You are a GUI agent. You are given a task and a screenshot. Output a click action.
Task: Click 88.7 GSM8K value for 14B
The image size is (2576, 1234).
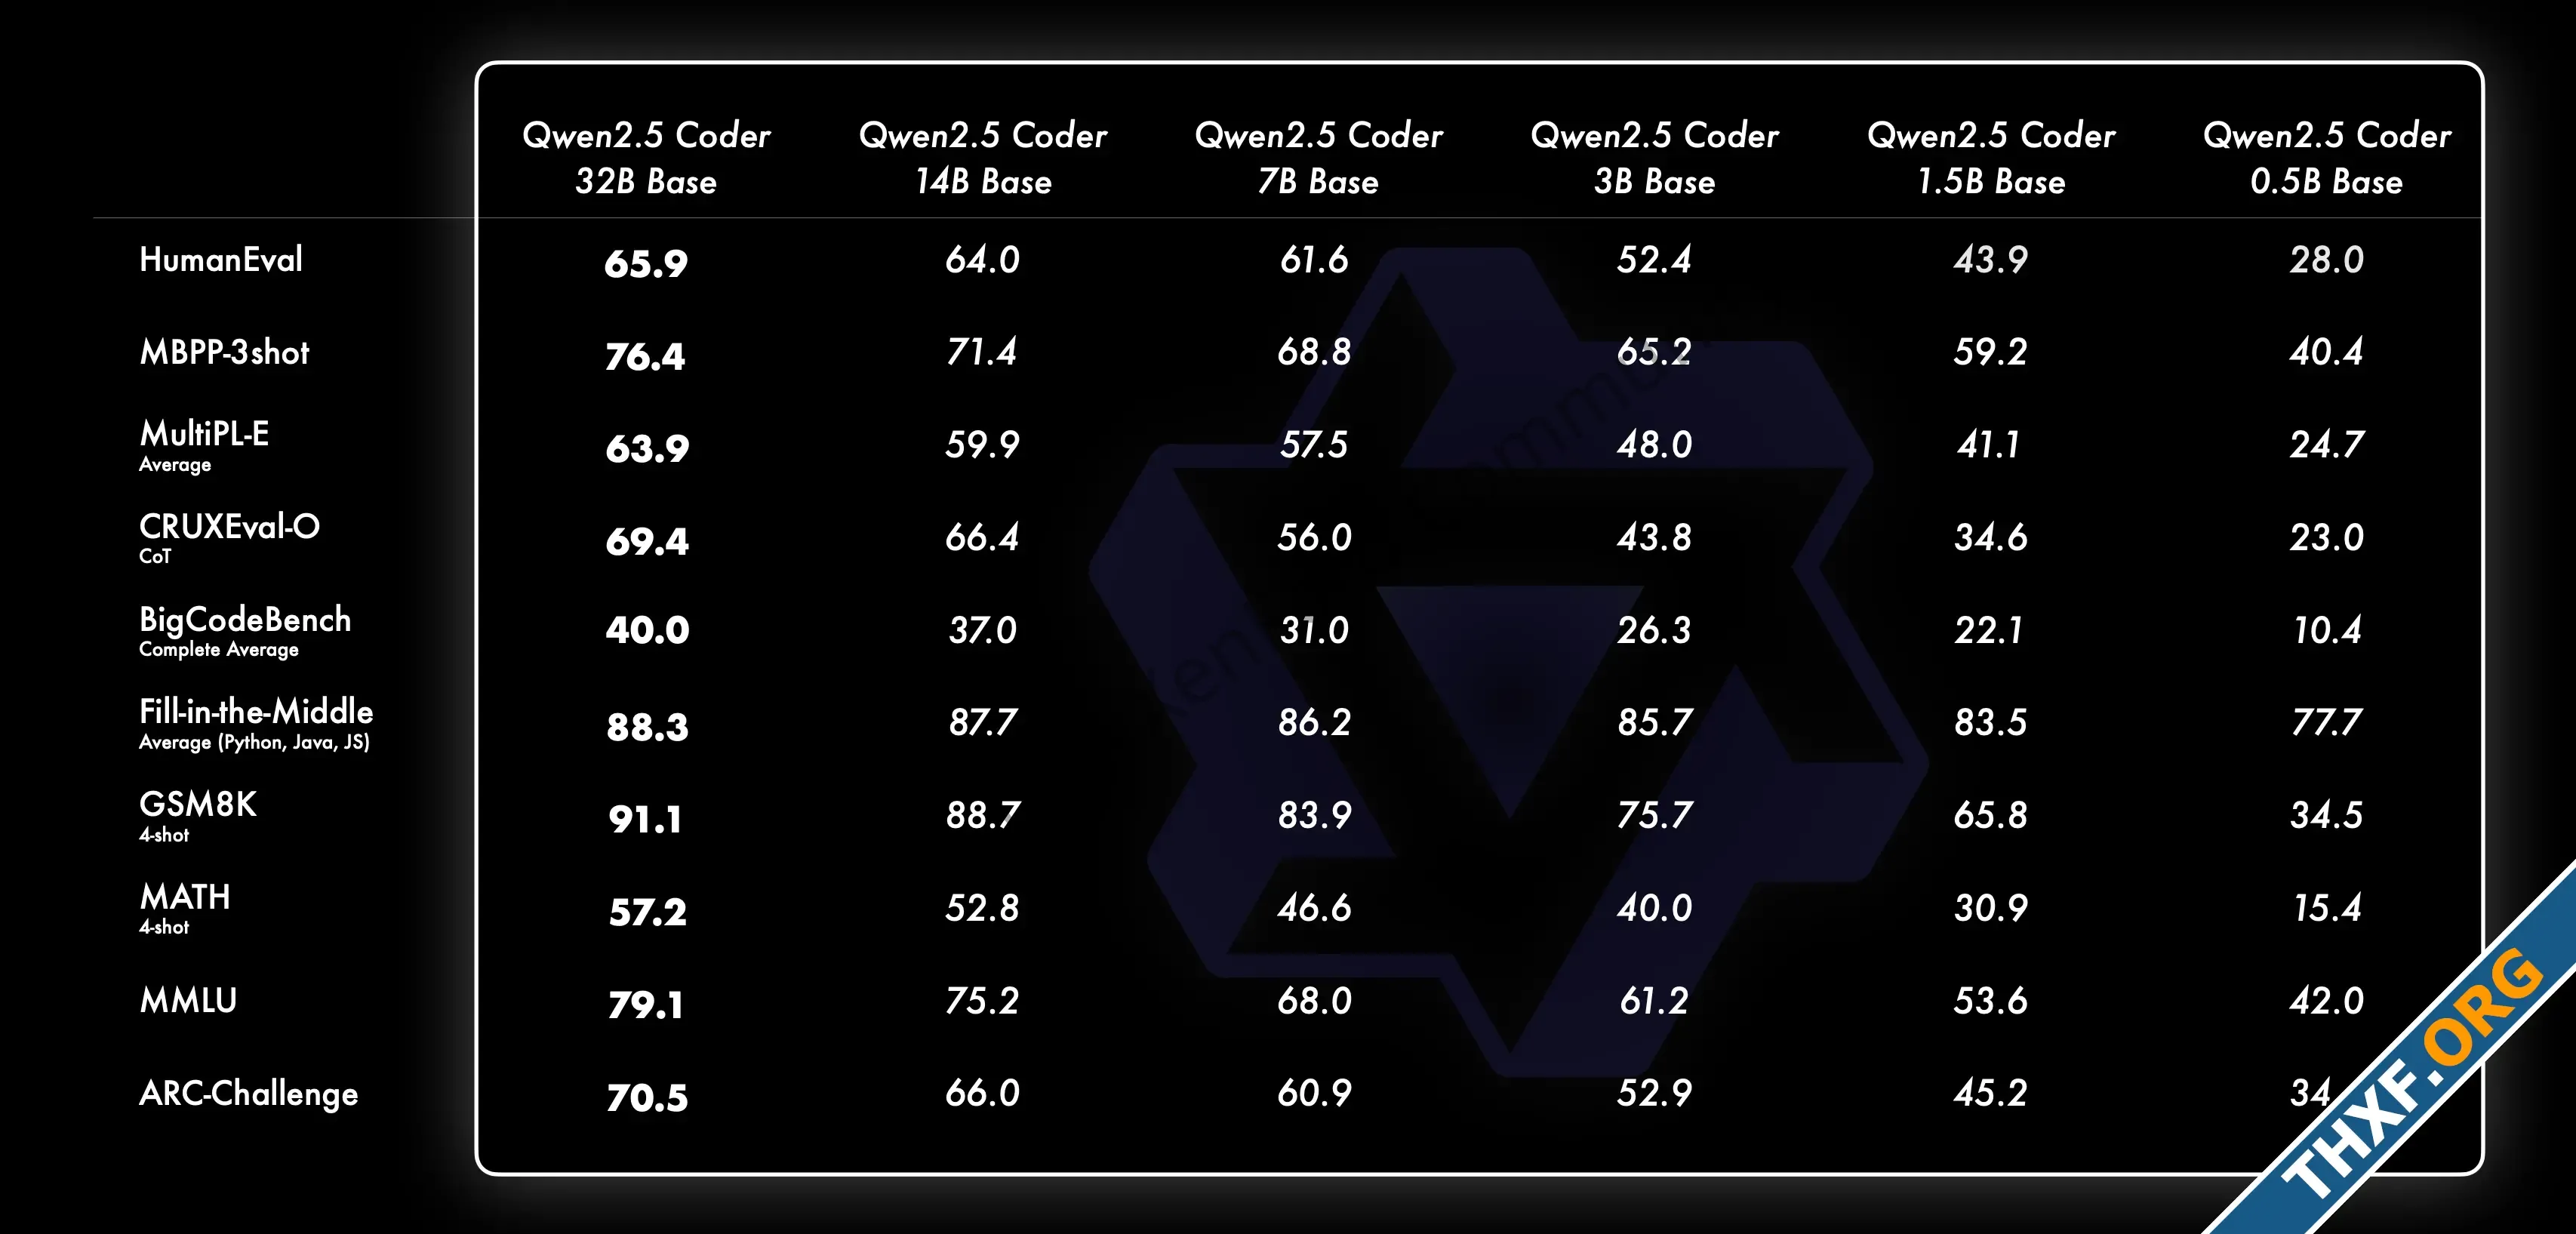(x=983, y=816)
